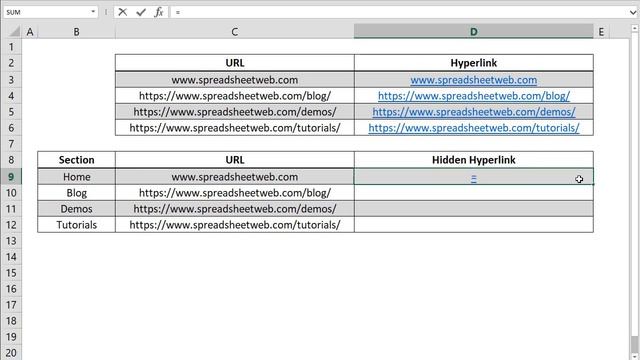This screenshot has width=640, height=360.
Task: Select C5 with the demos URL text
Action: [x=235, y=112]
